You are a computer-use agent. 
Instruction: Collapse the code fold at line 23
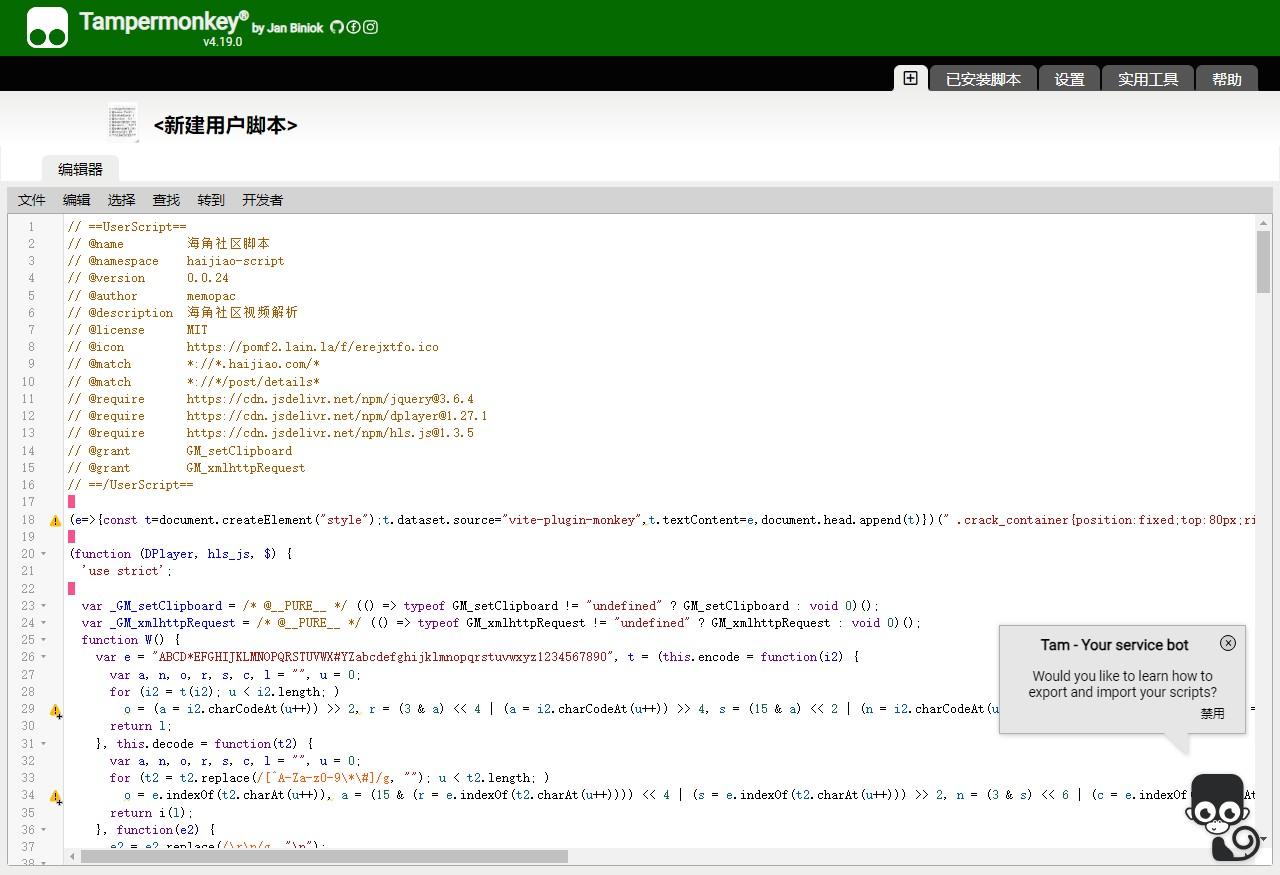point(44,606)
